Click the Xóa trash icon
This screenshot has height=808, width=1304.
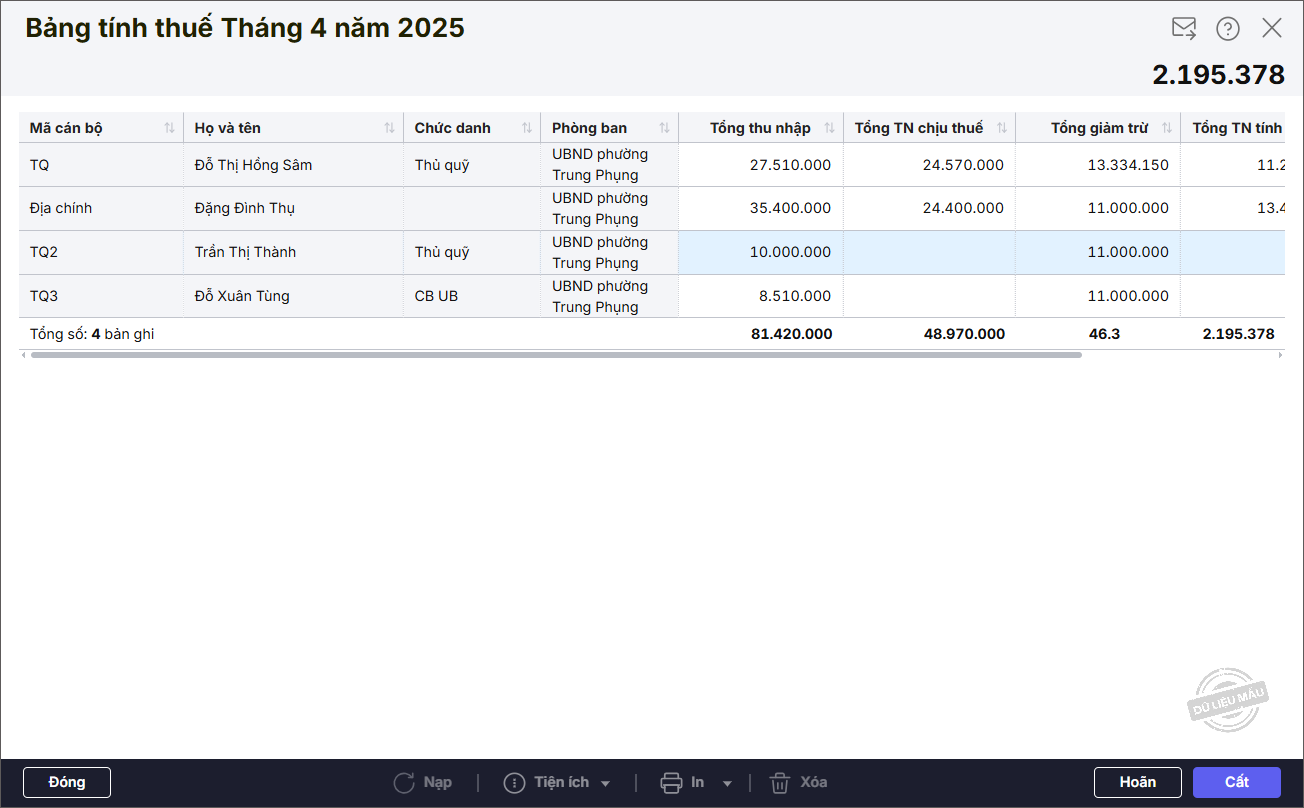tap(780, 783)
